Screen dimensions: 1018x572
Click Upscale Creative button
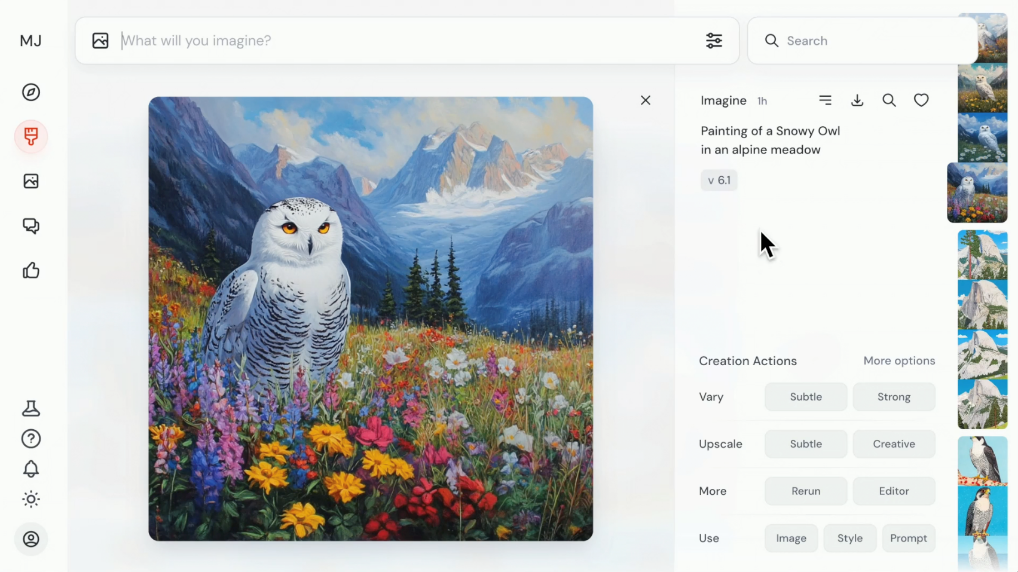(893, 444)
